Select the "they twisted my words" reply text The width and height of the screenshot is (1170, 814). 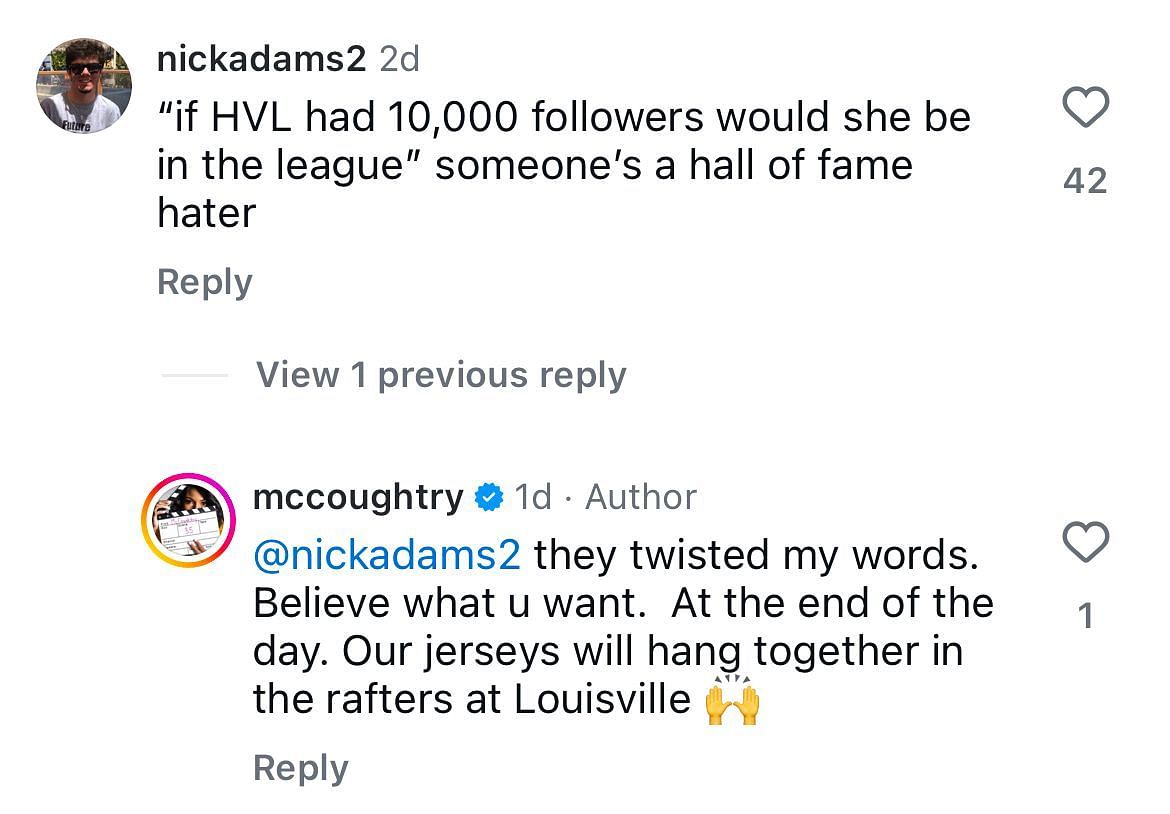tap(755, 554)
